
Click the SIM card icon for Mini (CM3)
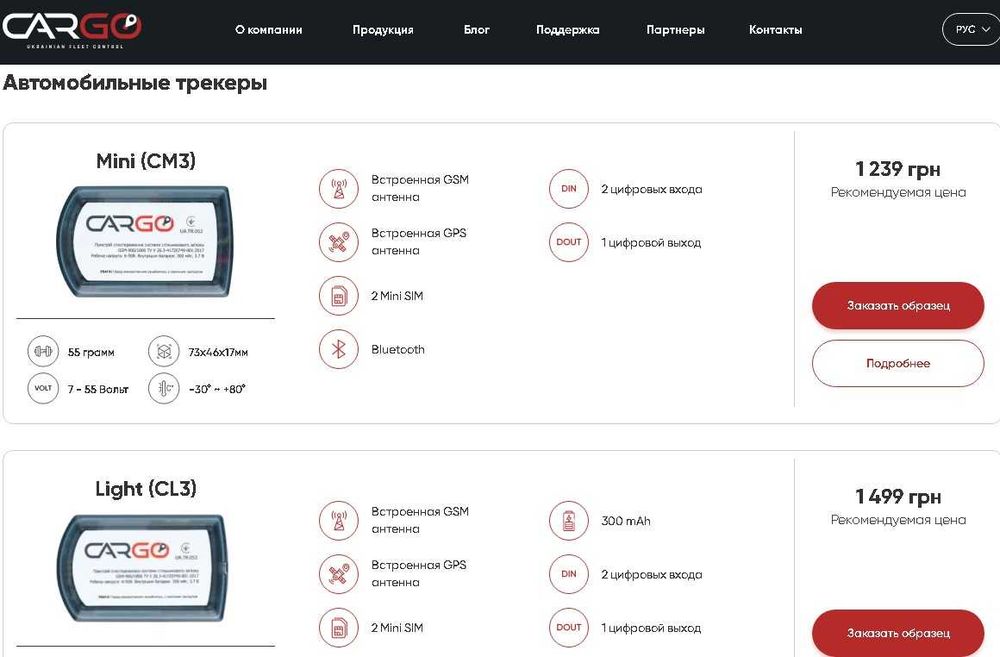(339, 296)
